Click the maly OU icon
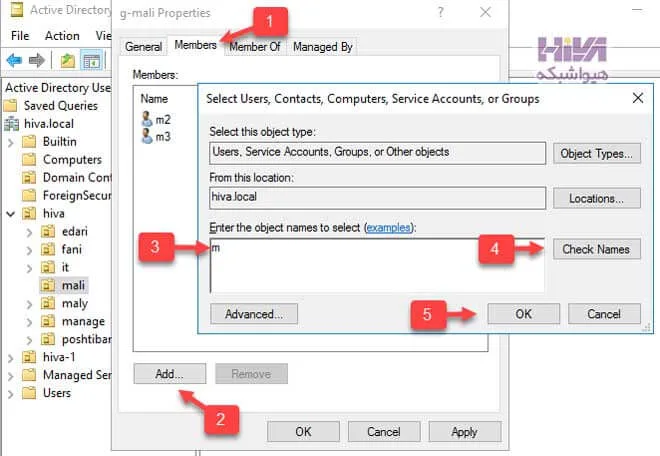 [48, 303]
